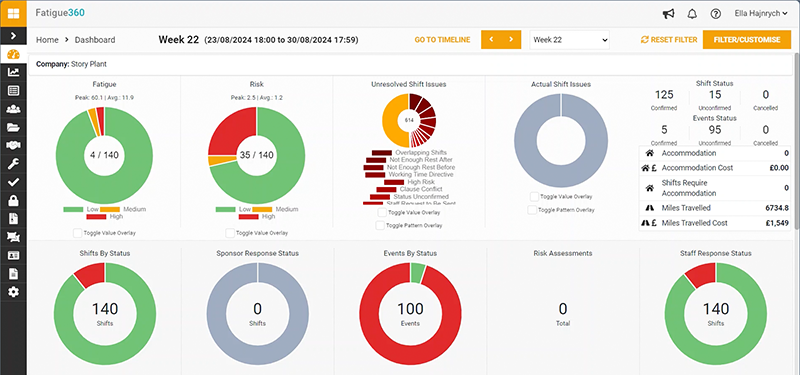Image resolution: width=800 pixels, height=375 pixels.
Task: Open the notifications bell icon
Action: coord(692,14)
